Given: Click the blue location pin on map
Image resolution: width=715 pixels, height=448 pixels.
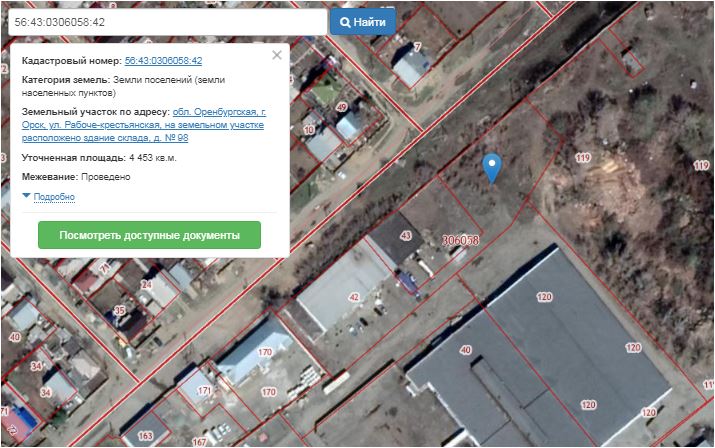Looking at the screenshot, I should point(491,167).
